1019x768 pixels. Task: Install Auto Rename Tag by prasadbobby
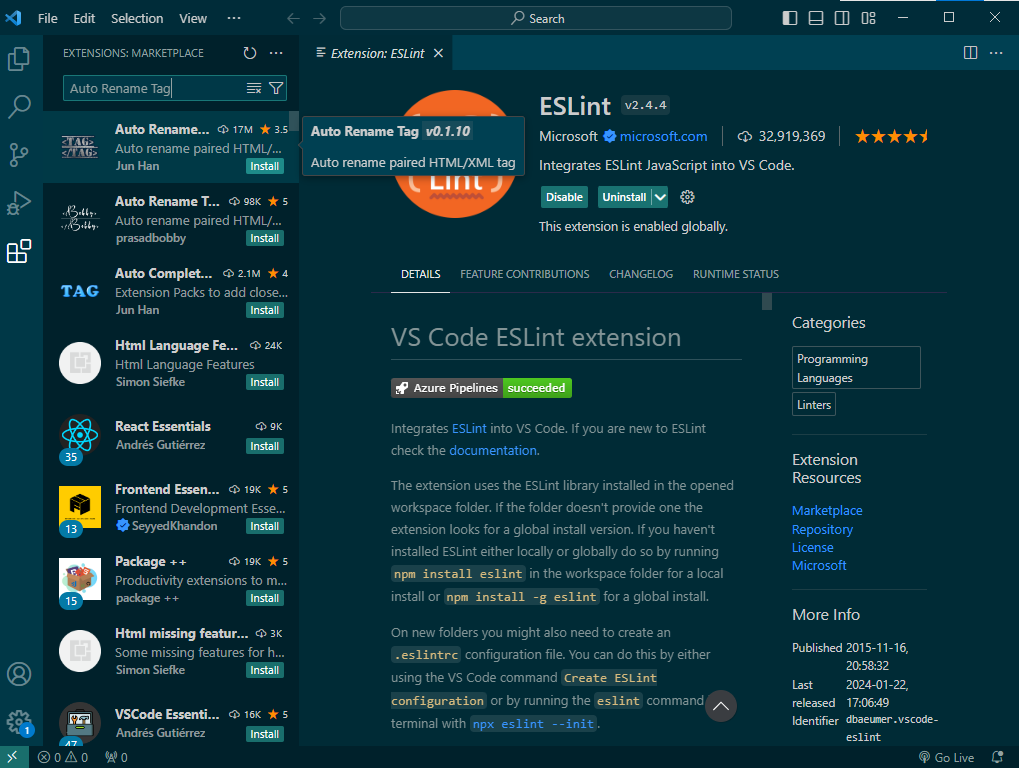[x=264, y=238]
